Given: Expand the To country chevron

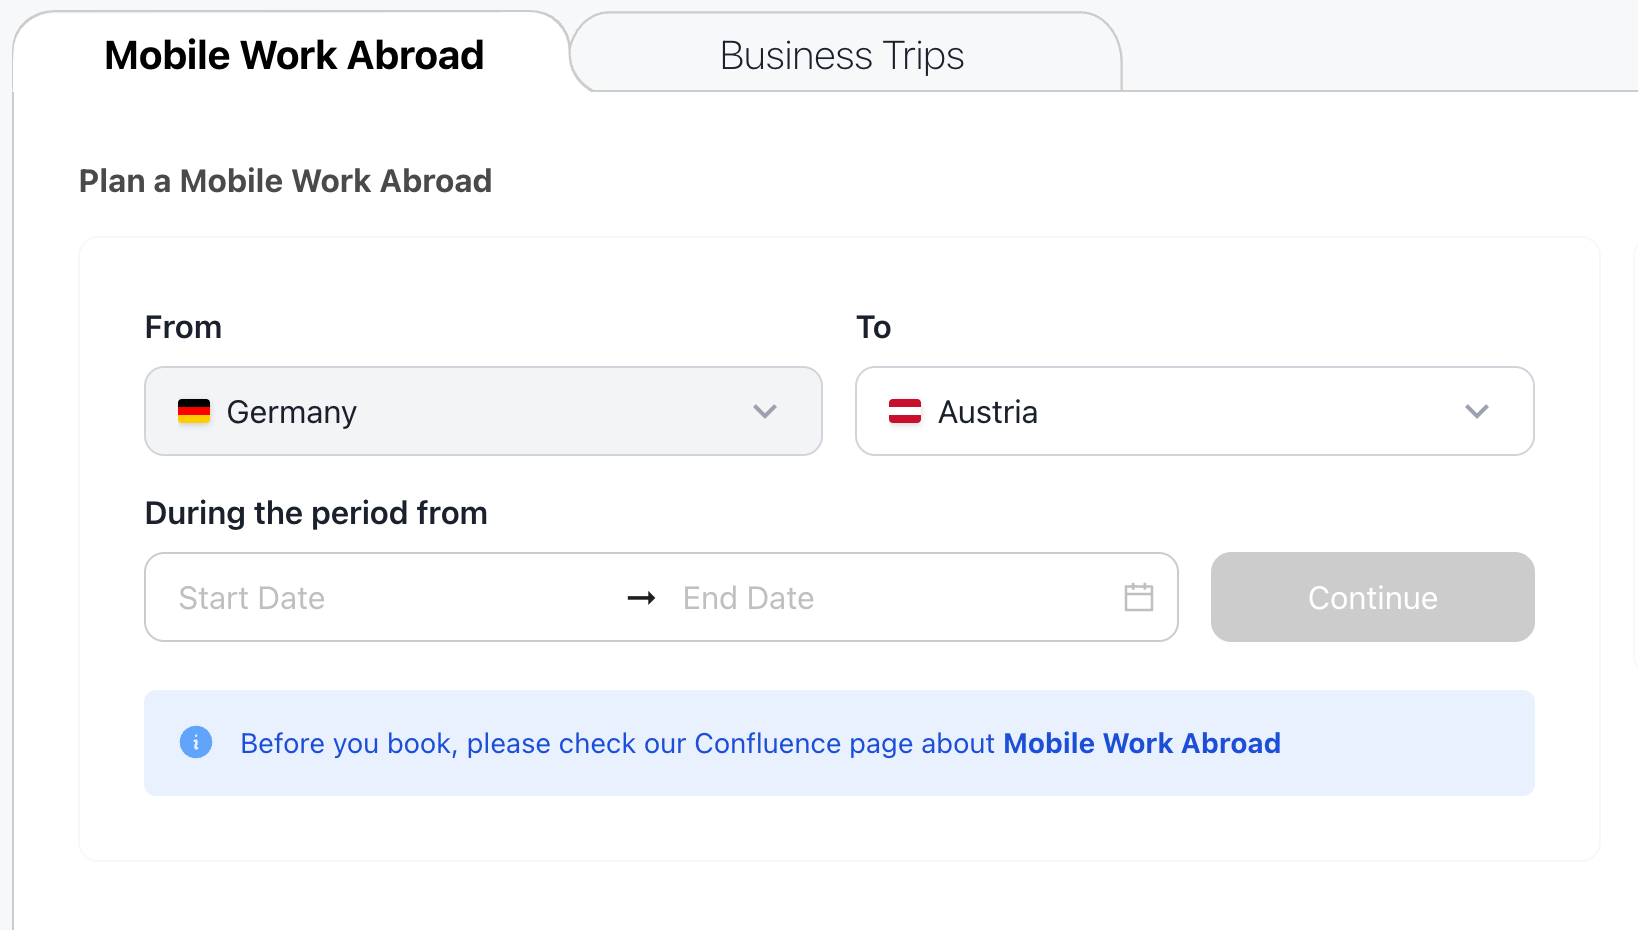Looking at the screenshot, I should click(1477, 411).
